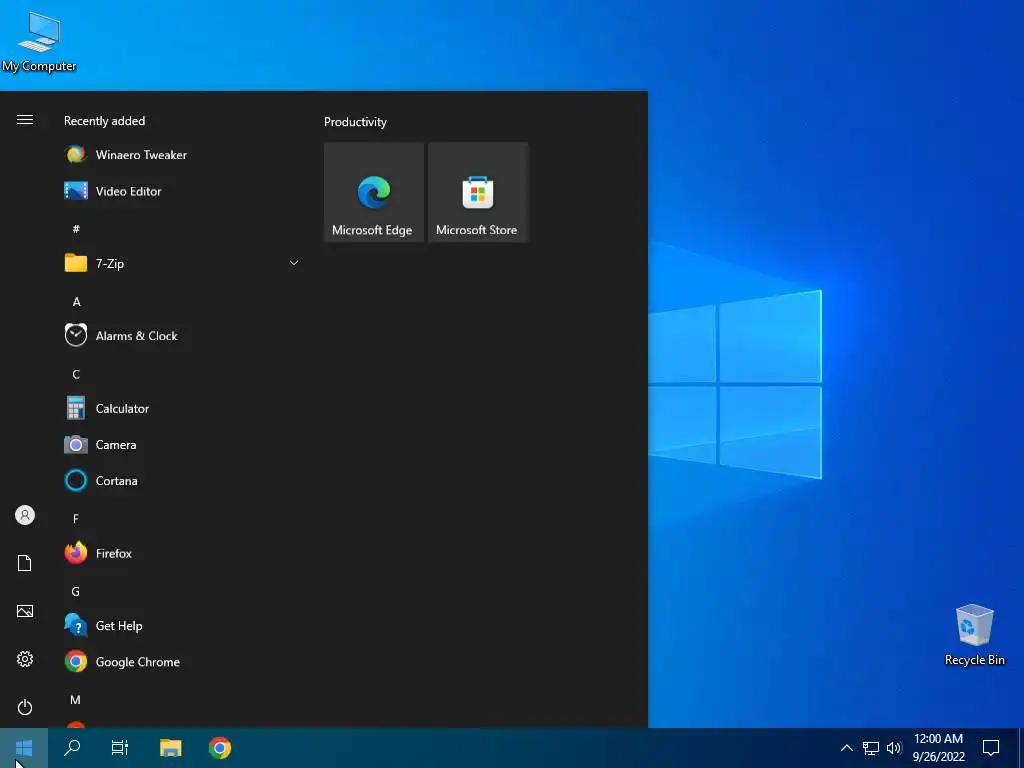This screenshot has width=1024, height=768.
Task: Launch Calculator from the app list
Action: coord(183,408)
